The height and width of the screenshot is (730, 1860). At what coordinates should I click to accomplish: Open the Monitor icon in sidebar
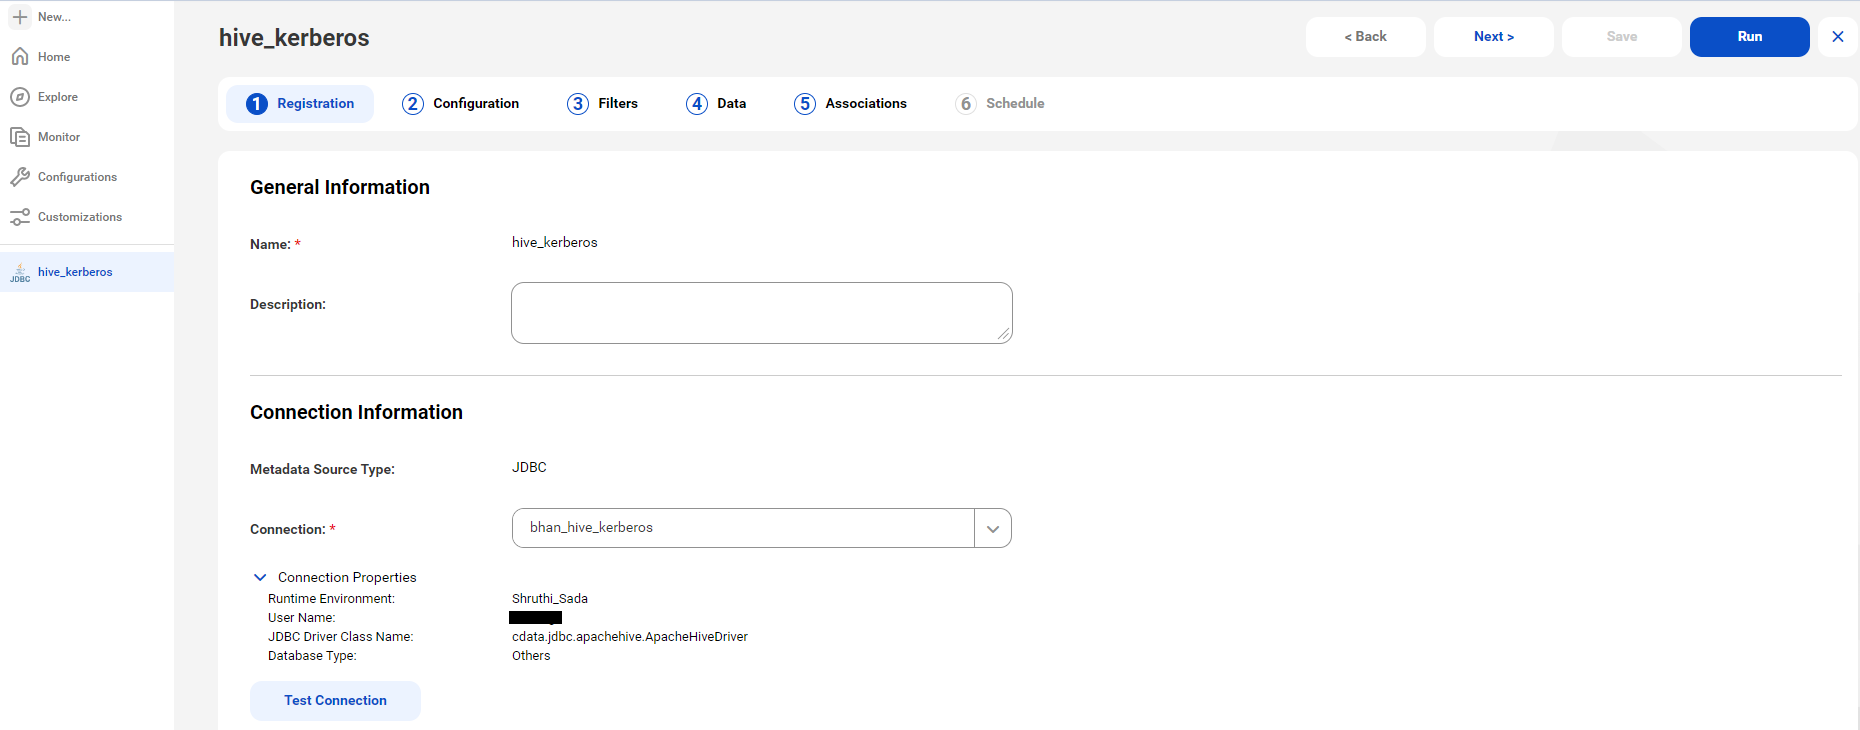(x=19, y=137)
